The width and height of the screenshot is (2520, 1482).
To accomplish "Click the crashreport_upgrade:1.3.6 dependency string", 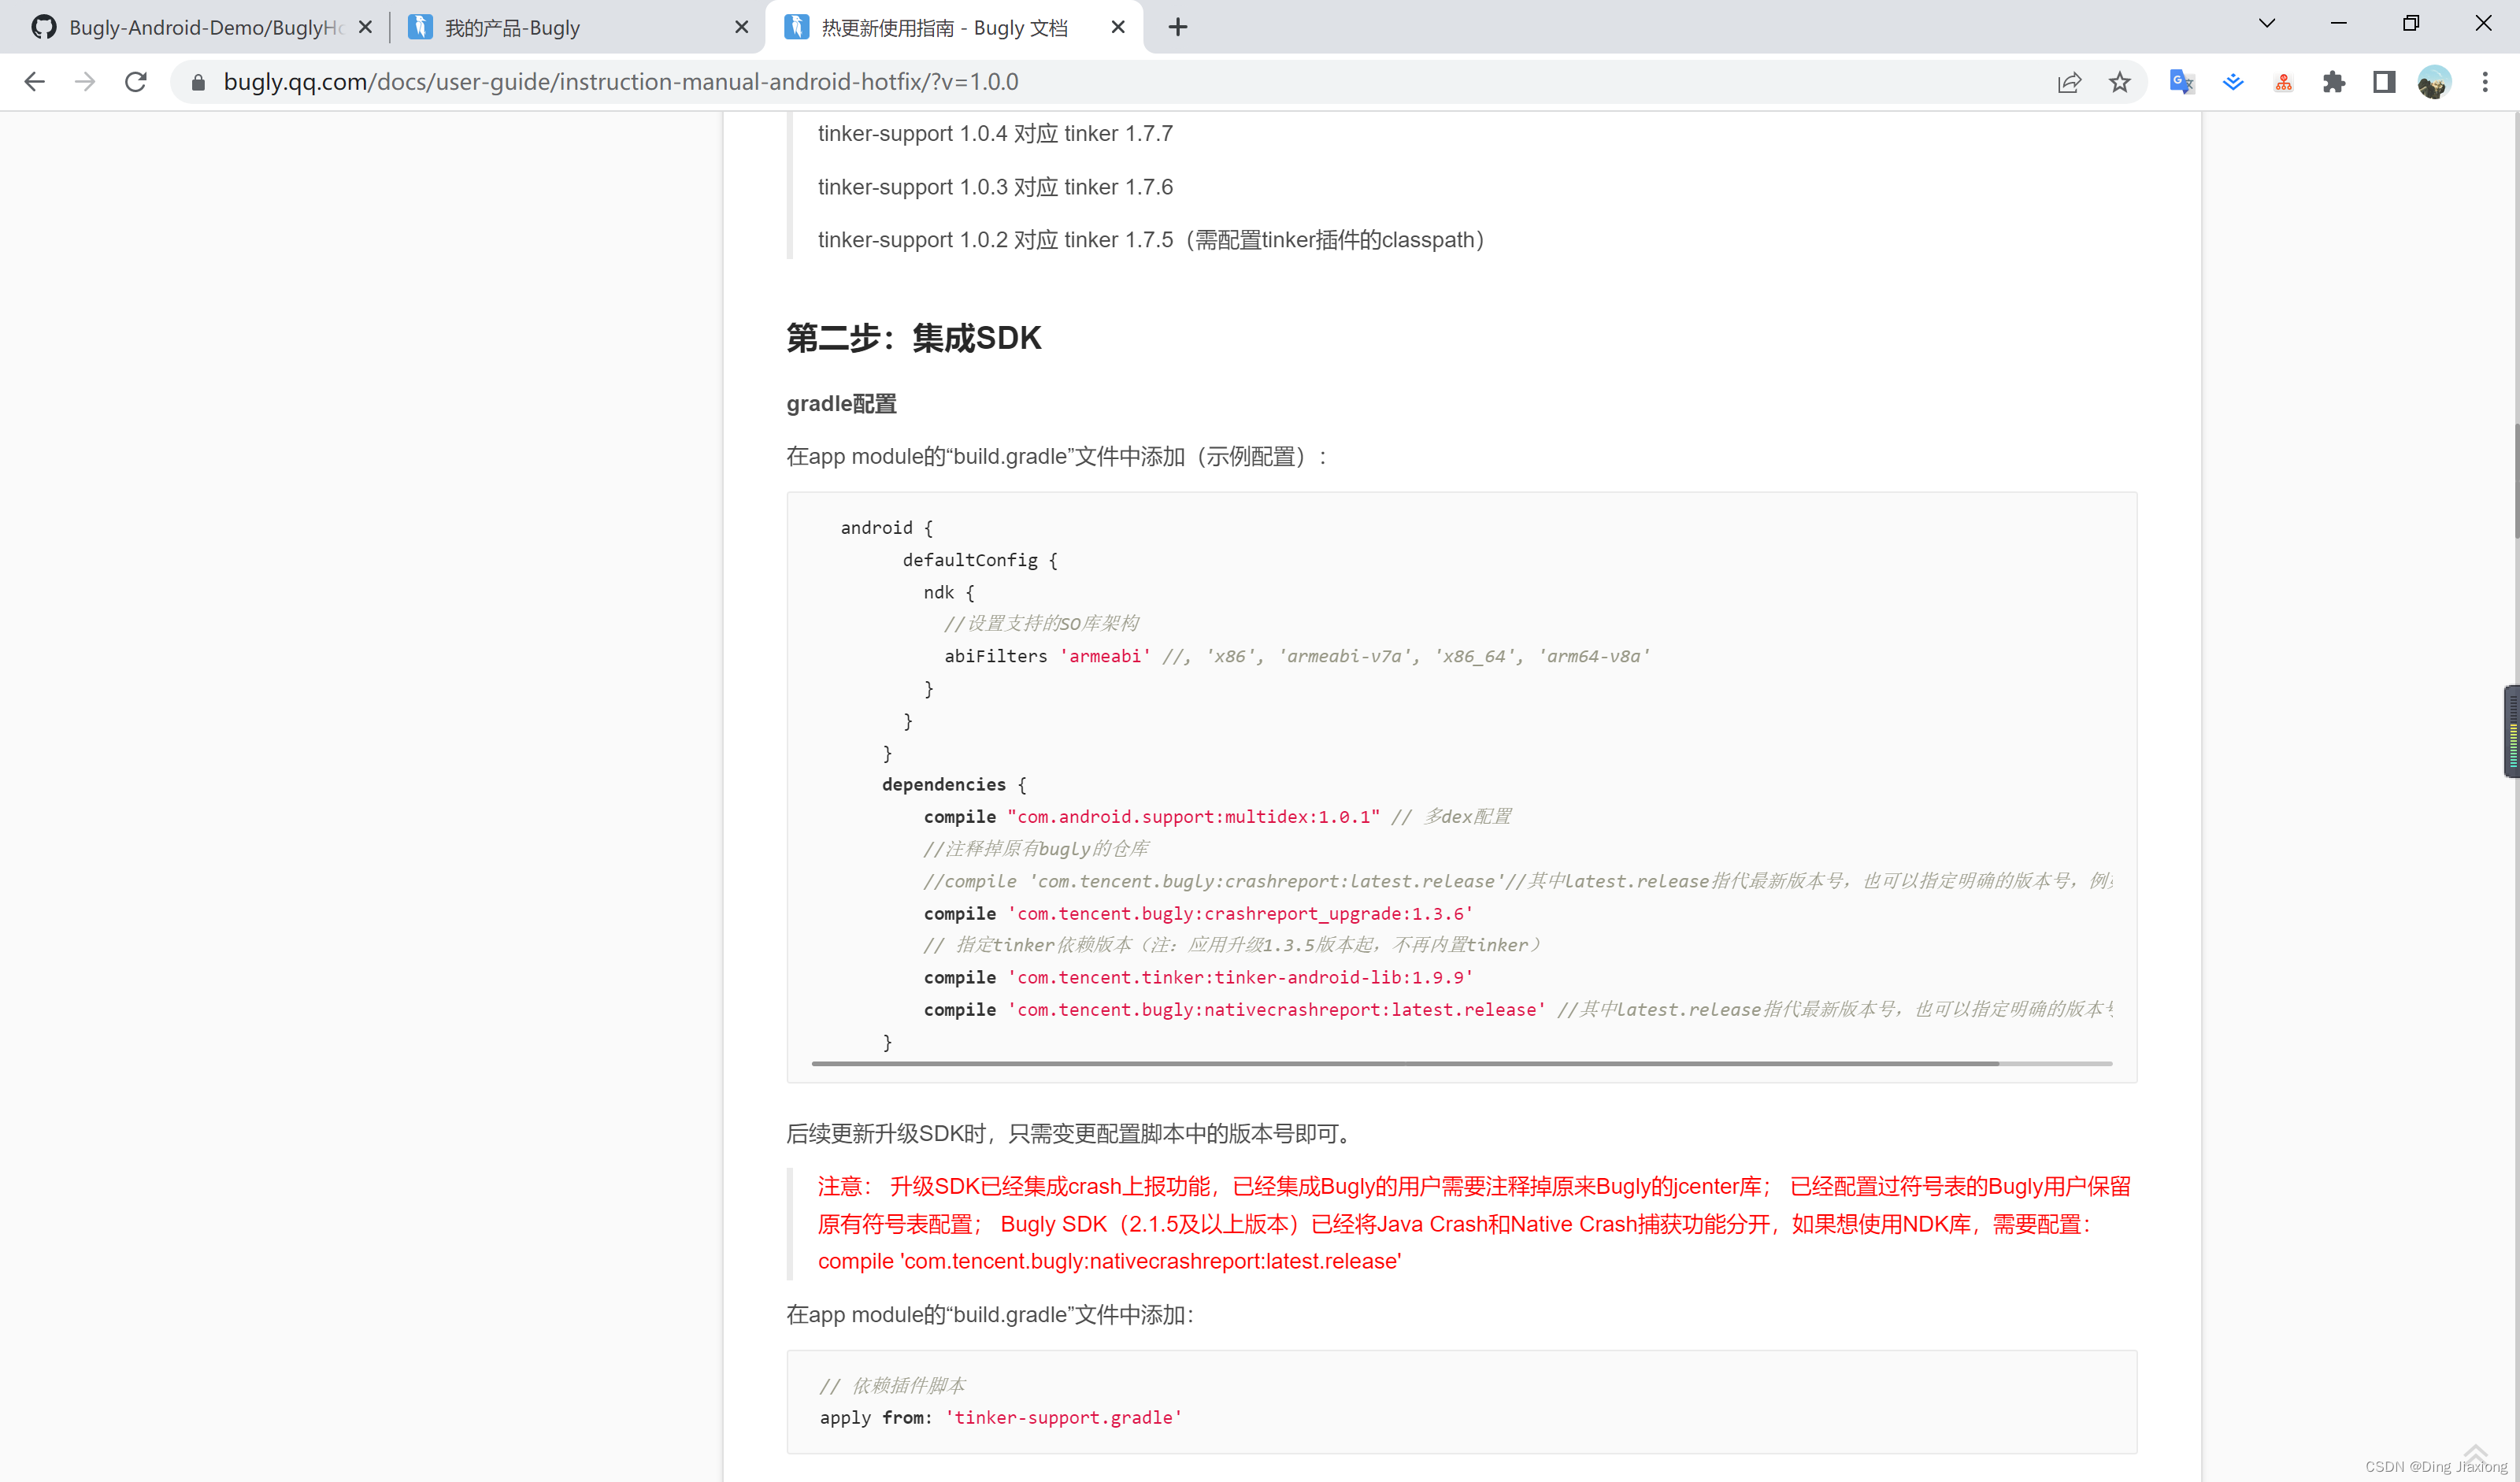I will [x=1240, y=913].
